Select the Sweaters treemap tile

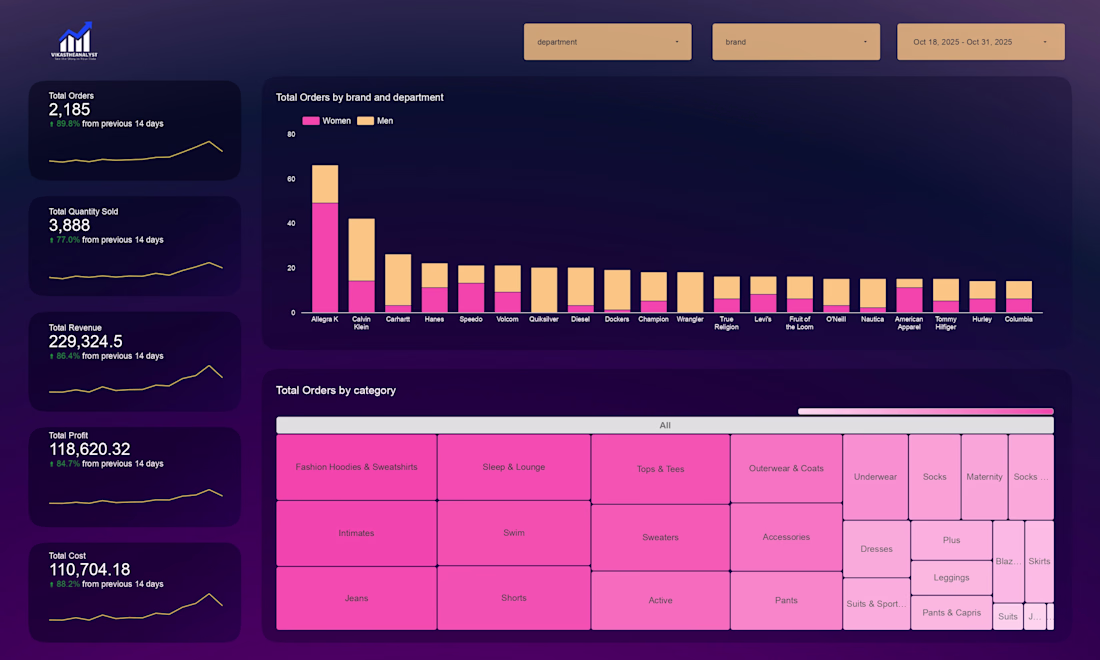(x=660, y=537)
